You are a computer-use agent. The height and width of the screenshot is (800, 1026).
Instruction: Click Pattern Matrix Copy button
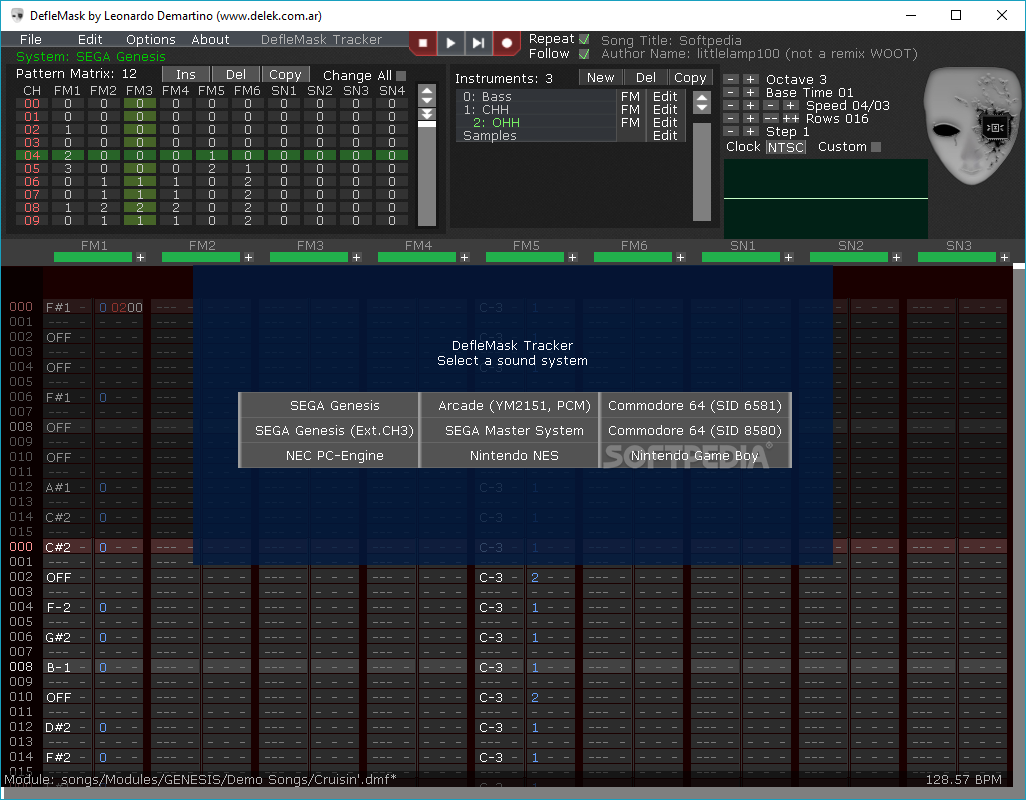point(285,75)
